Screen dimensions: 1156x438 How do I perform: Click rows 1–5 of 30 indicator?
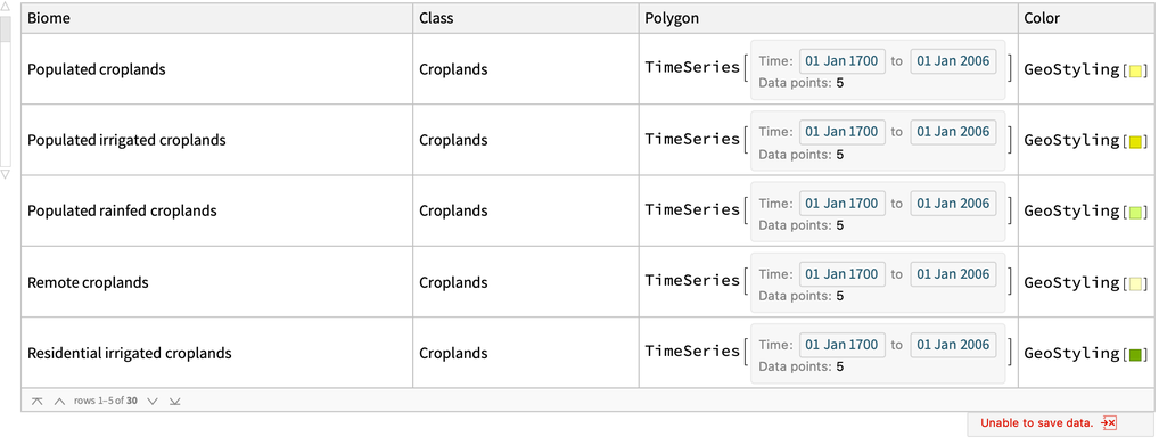click(x=105, y=401)
